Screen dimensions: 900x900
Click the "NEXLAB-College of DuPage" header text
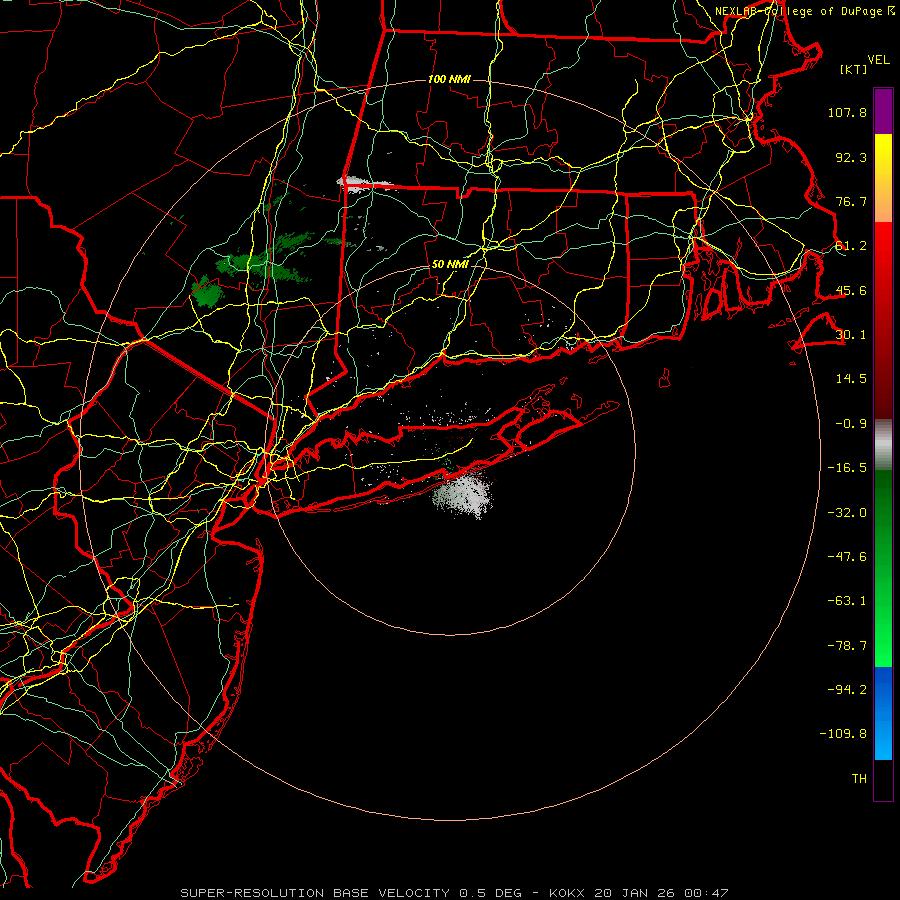[x=800, y=11]
